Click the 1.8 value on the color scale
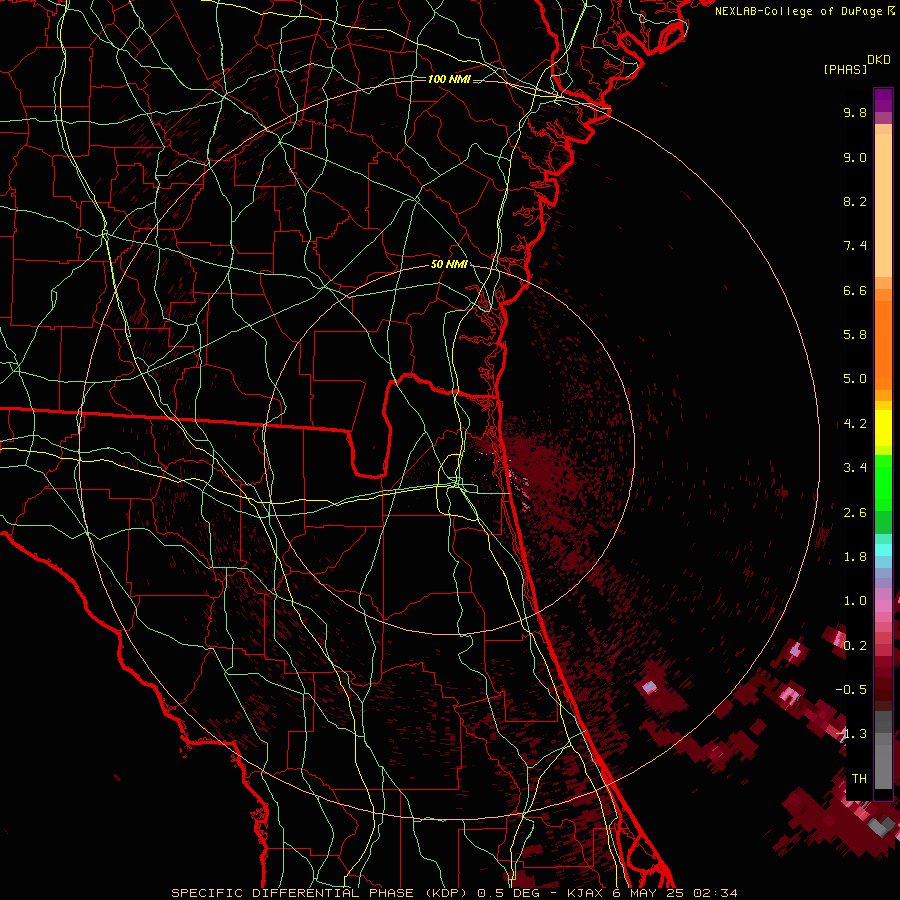This screenshot has height=900, width=900. [855, 557]
